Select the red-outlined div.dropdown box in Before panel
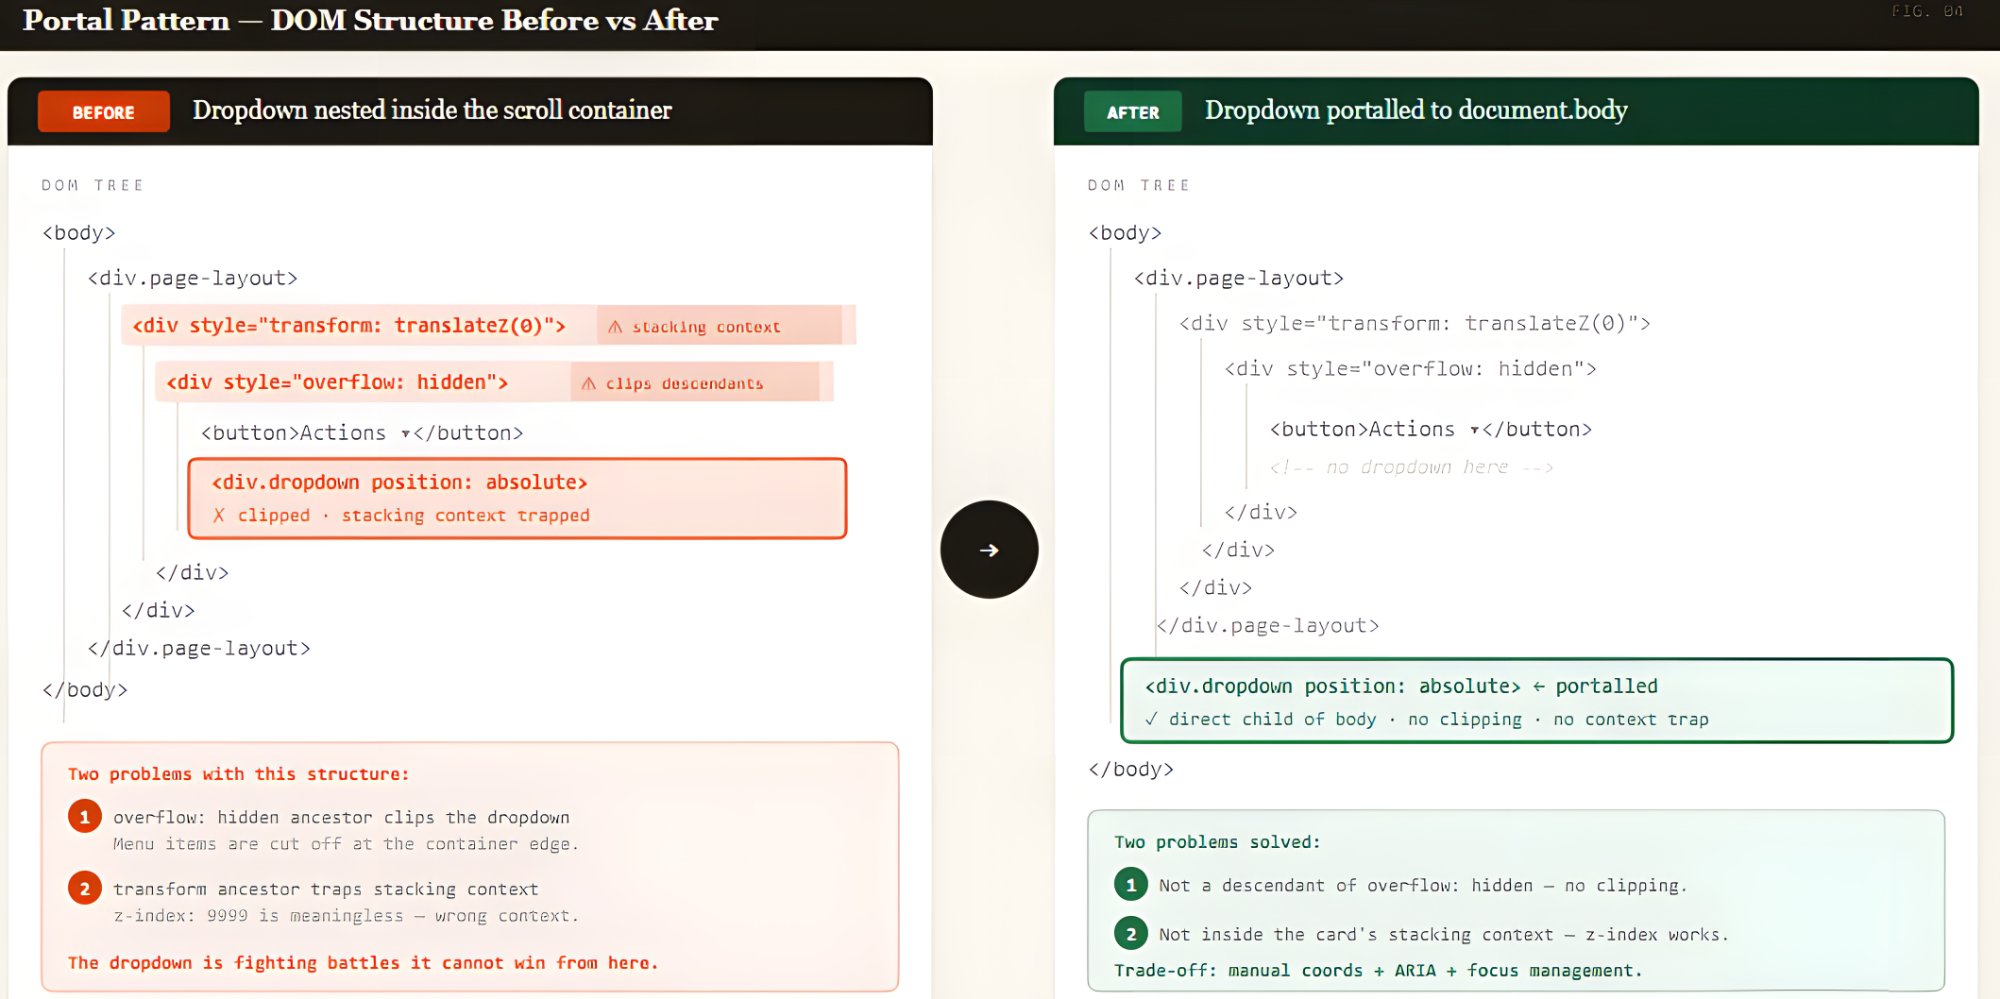Image resolution: width=2000 pixels, height=999 pixels. point(517,498)
